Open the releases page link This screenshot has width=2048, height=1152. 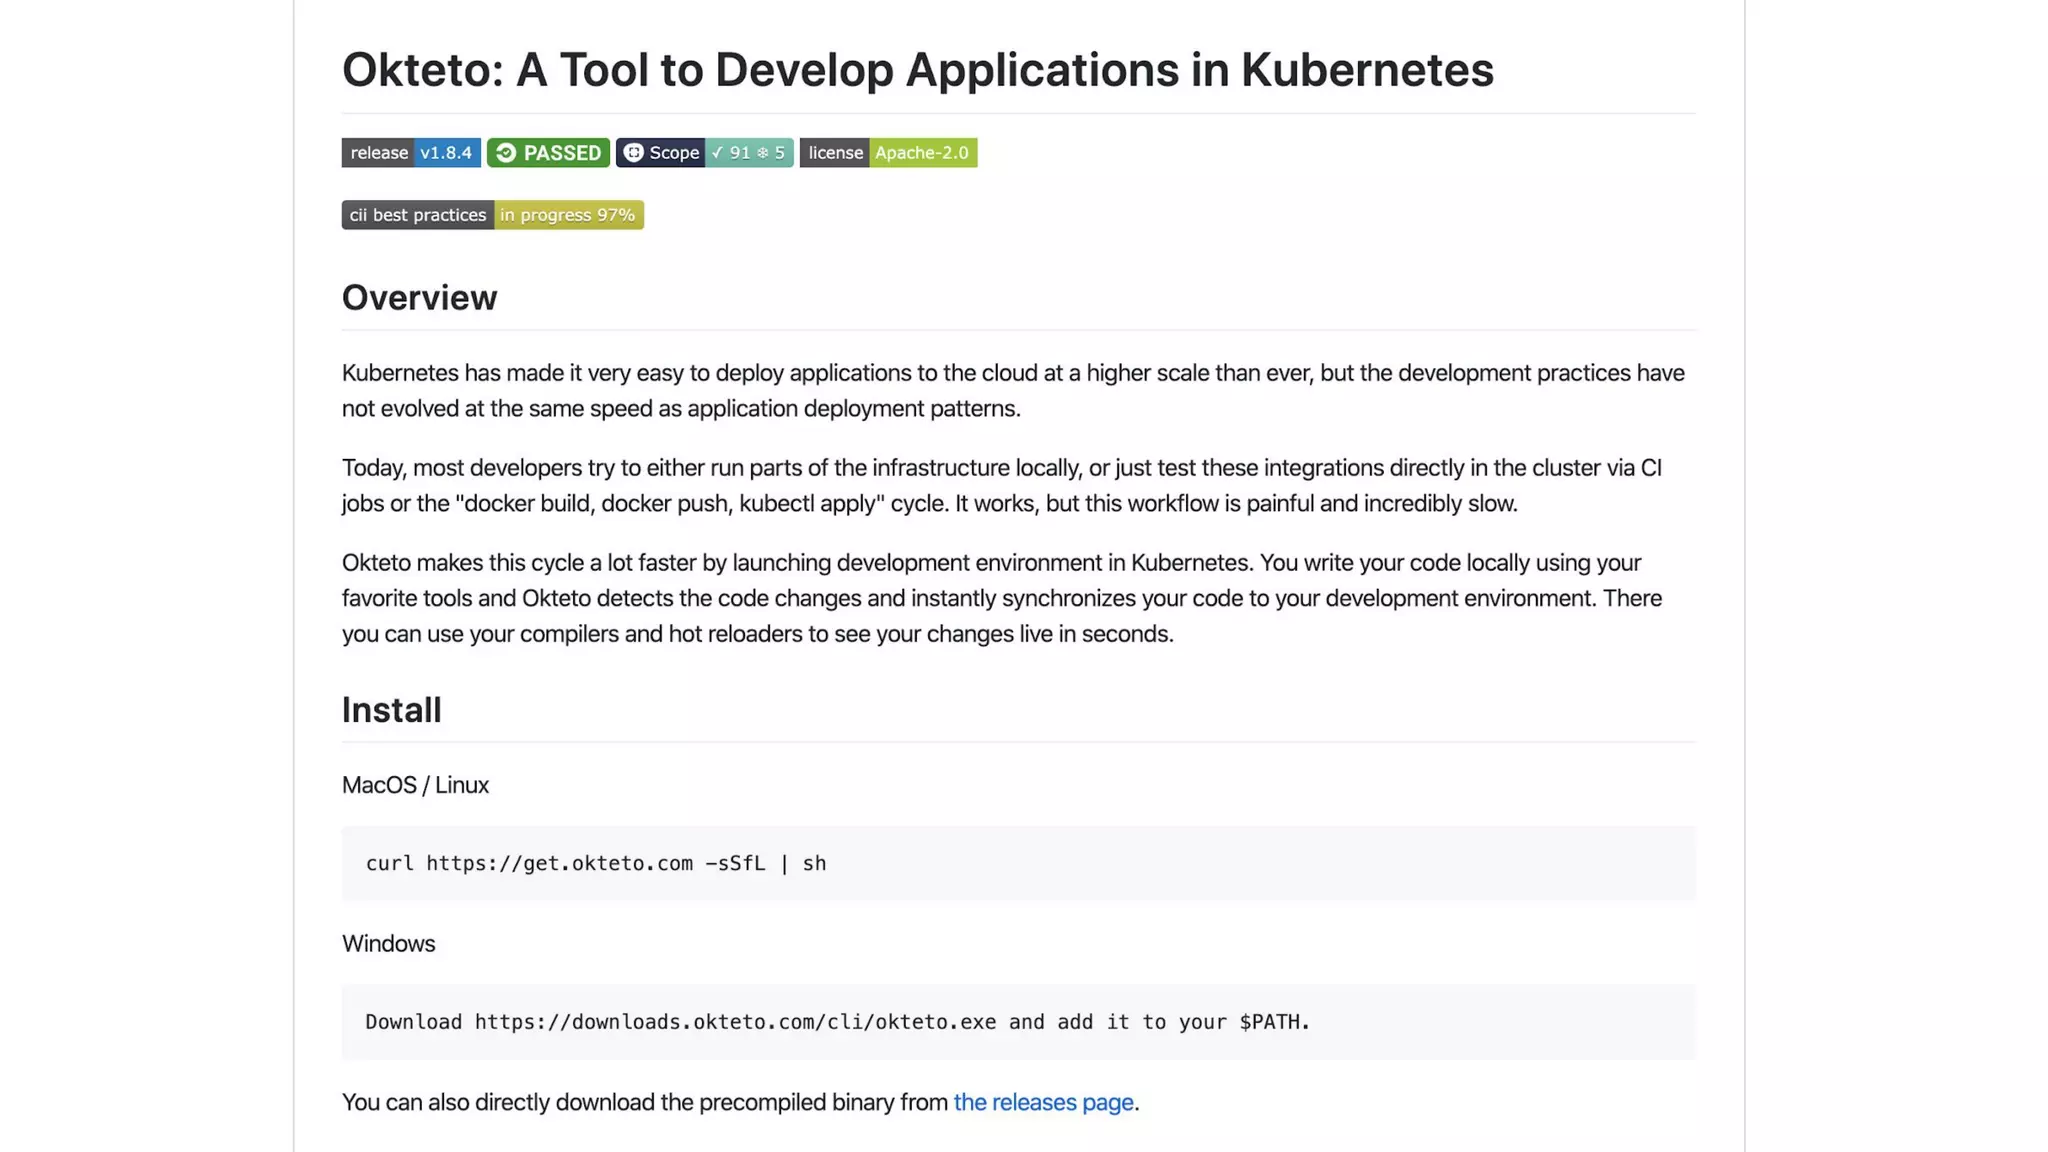1043,1102
